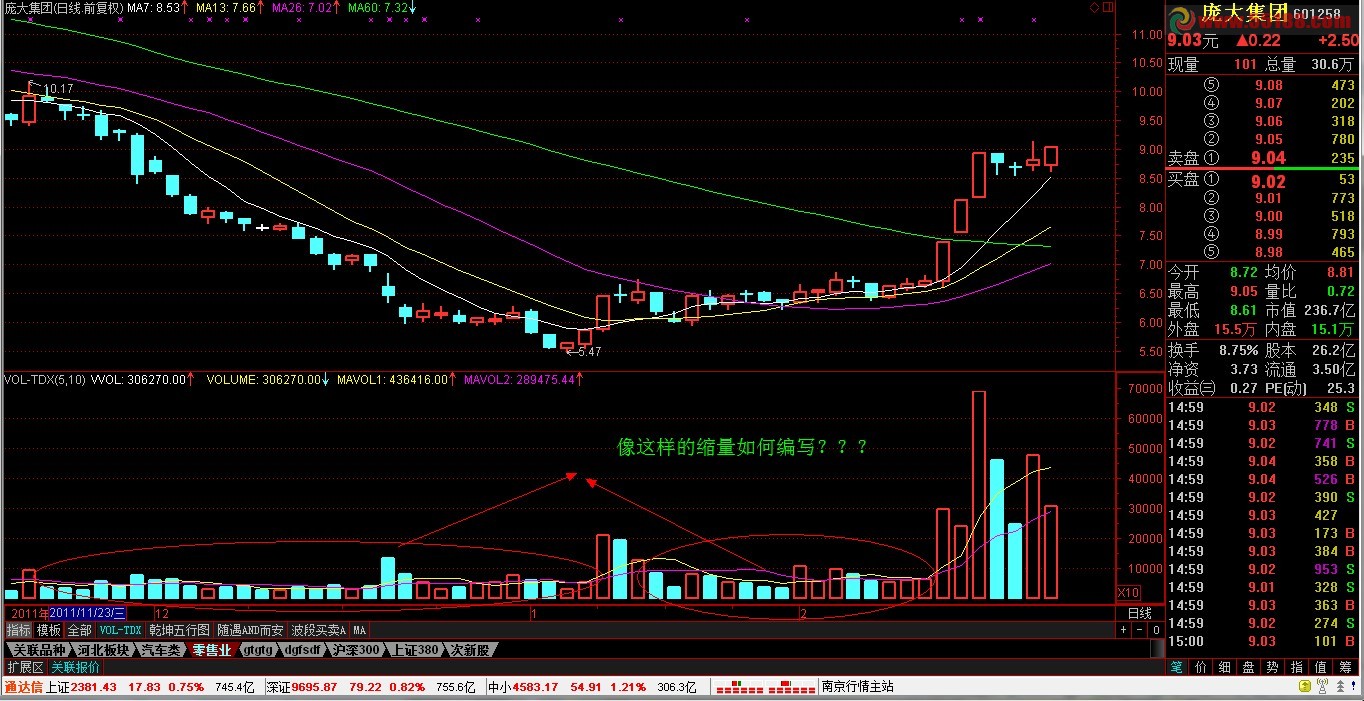Click the X10 volume scale label
1364x701 pixels.
1127,592
